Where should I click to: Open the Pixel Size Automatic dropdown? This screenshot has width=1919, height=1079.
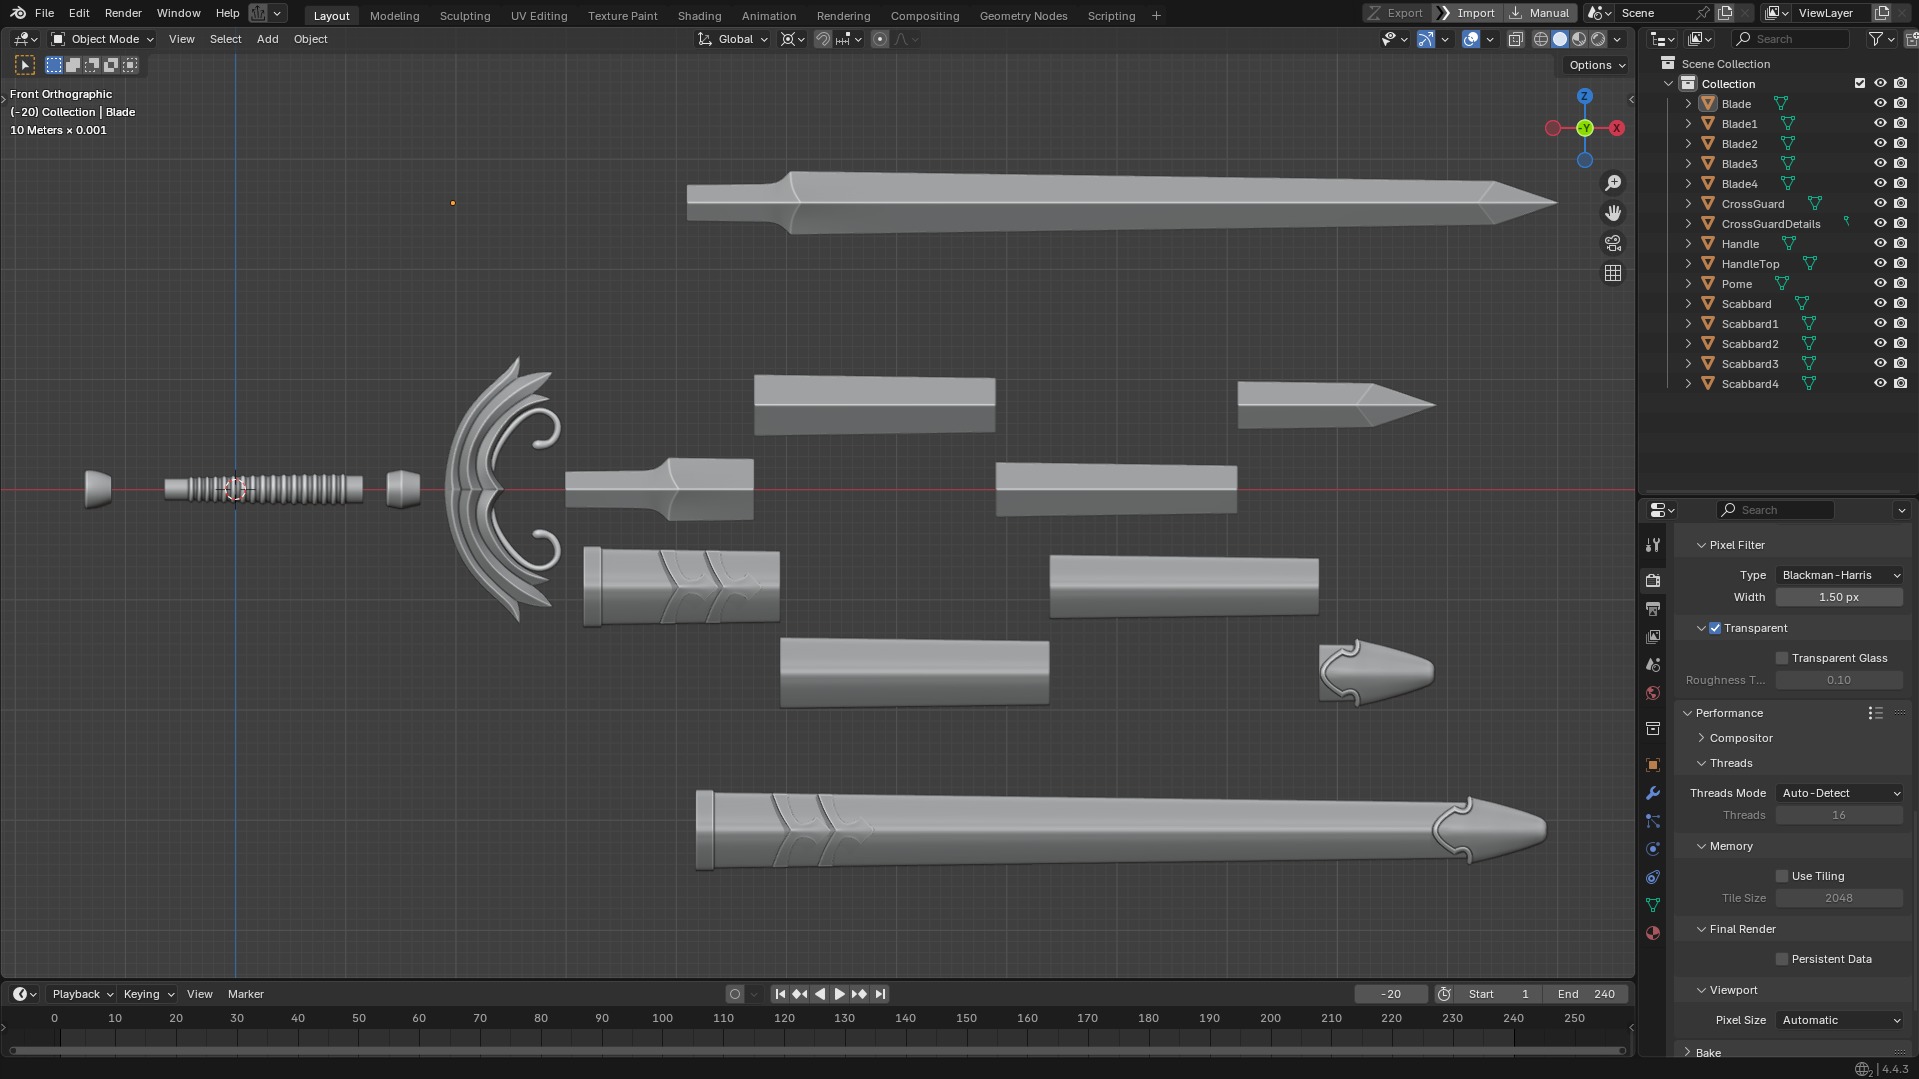point(1839,1020)
